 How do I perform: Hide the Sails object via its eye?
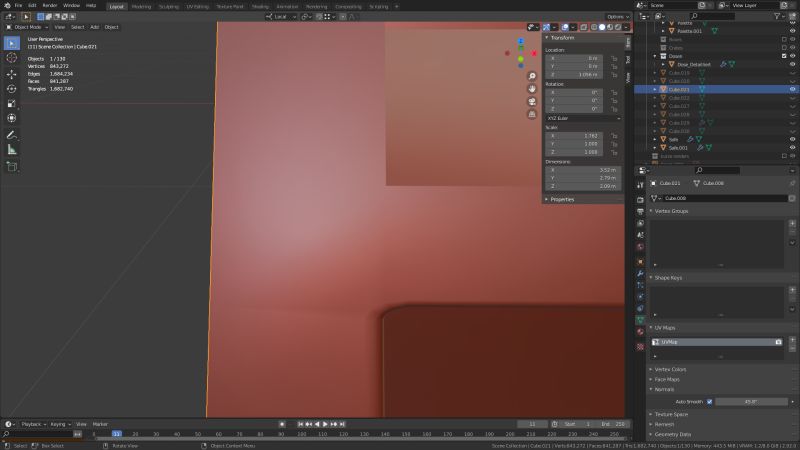792,139
